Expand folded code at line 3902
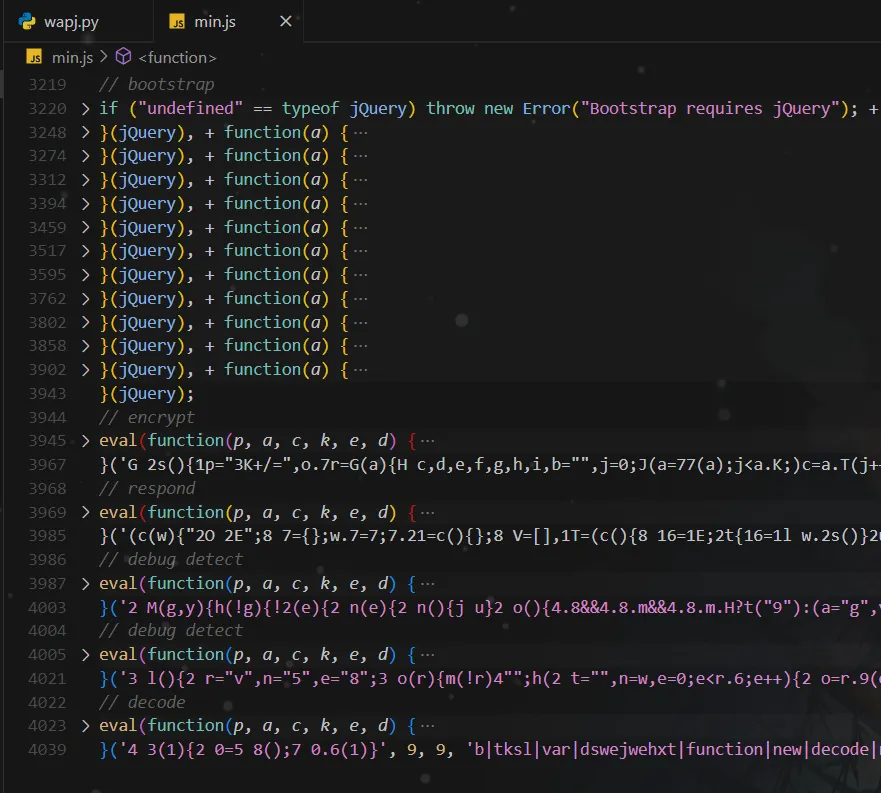The image size is (881, 793). [x=85, y=370]
